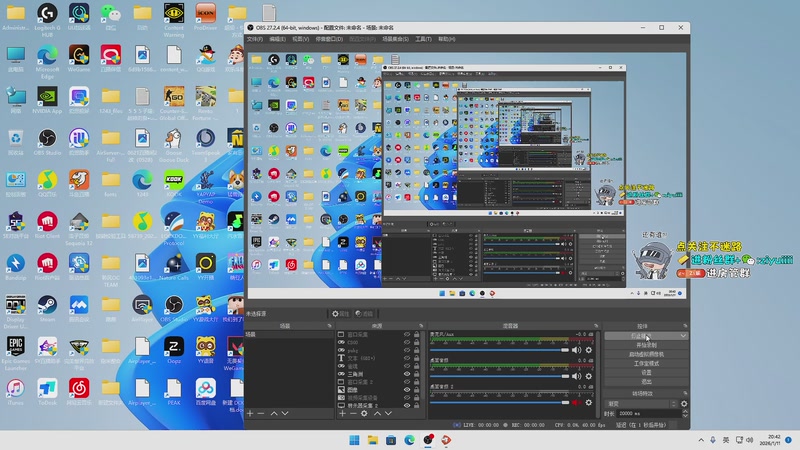Open the 视图(V) menu
Screen dimensions: 800x450
coord(300,39)
